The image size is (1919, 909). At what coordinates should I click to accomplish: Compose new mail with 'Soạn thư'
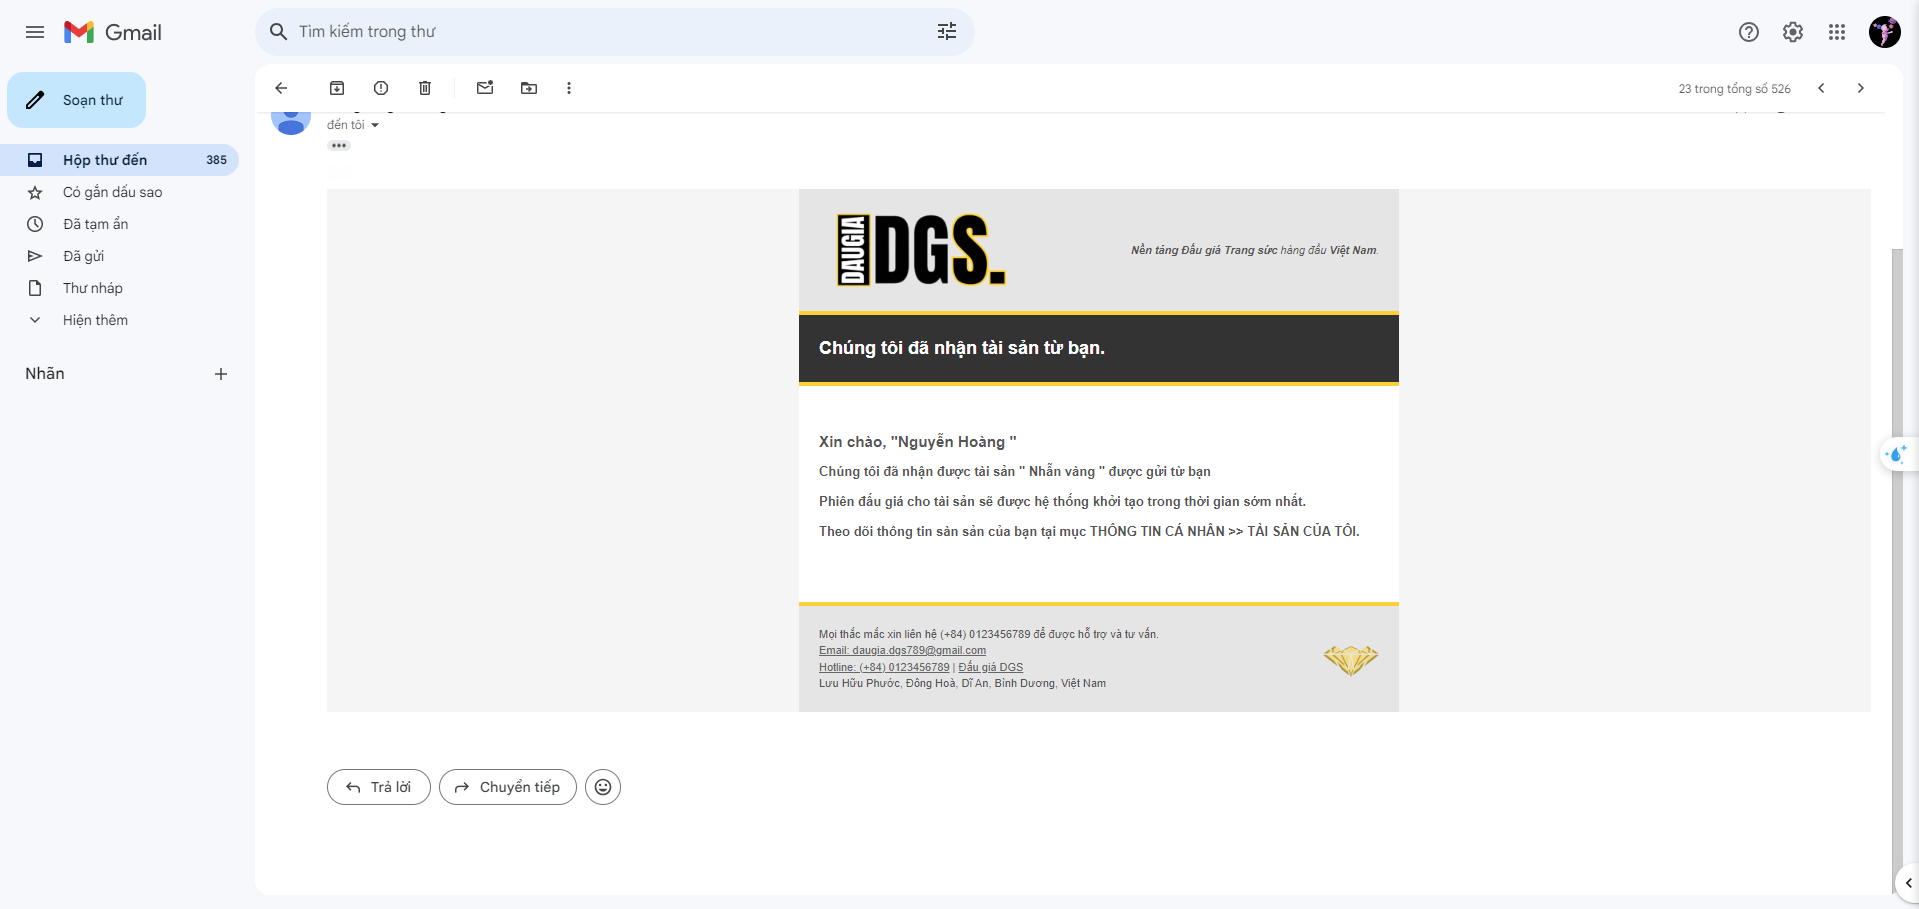77,100
